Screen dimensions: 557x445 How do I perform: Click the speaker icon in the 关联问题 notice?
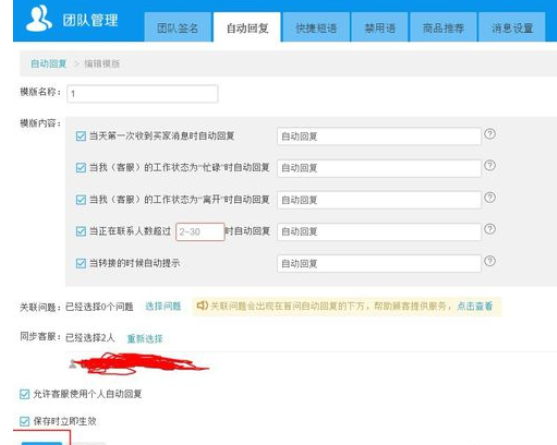[202, 305]
